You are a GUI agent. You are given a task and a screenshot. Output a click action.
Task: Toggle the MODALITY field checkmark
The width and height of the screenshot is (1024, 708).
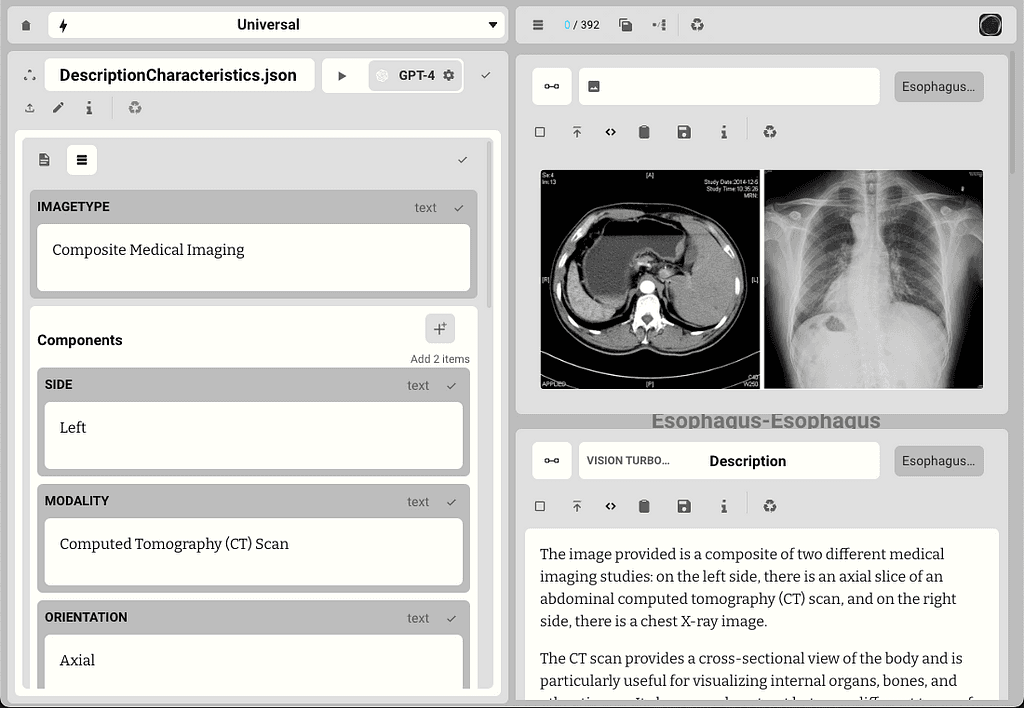tap(451, 502)
